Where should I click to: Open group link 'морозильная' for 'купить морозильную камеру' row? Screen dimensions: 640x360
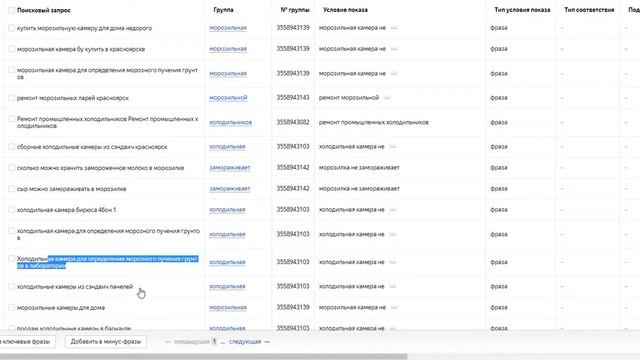tap(228, 28)
